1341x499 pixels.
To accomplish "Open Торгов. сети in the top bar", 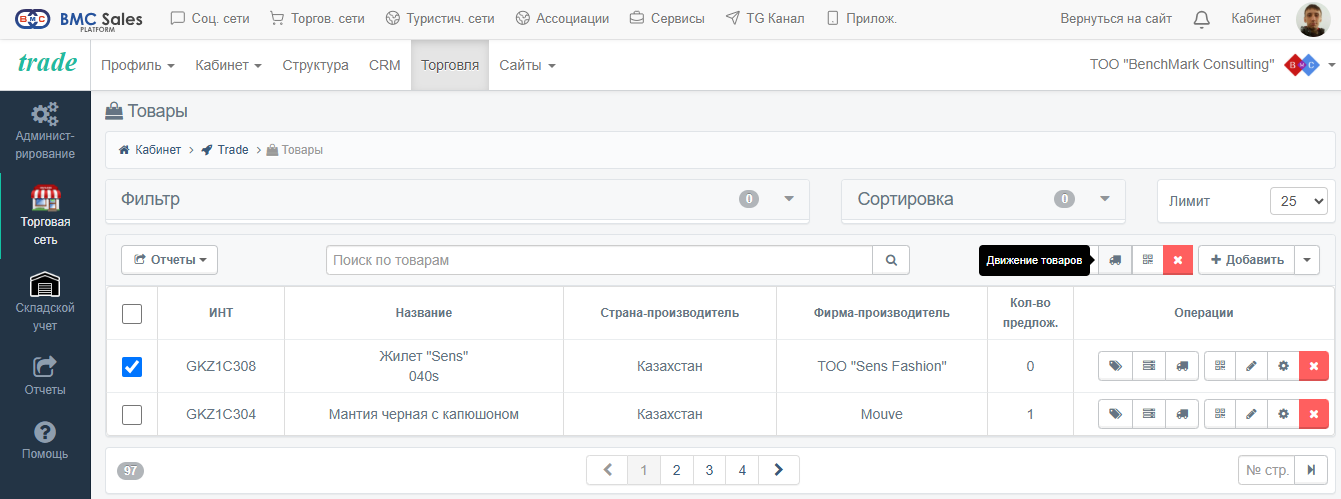I will click(x=317, y=18).
